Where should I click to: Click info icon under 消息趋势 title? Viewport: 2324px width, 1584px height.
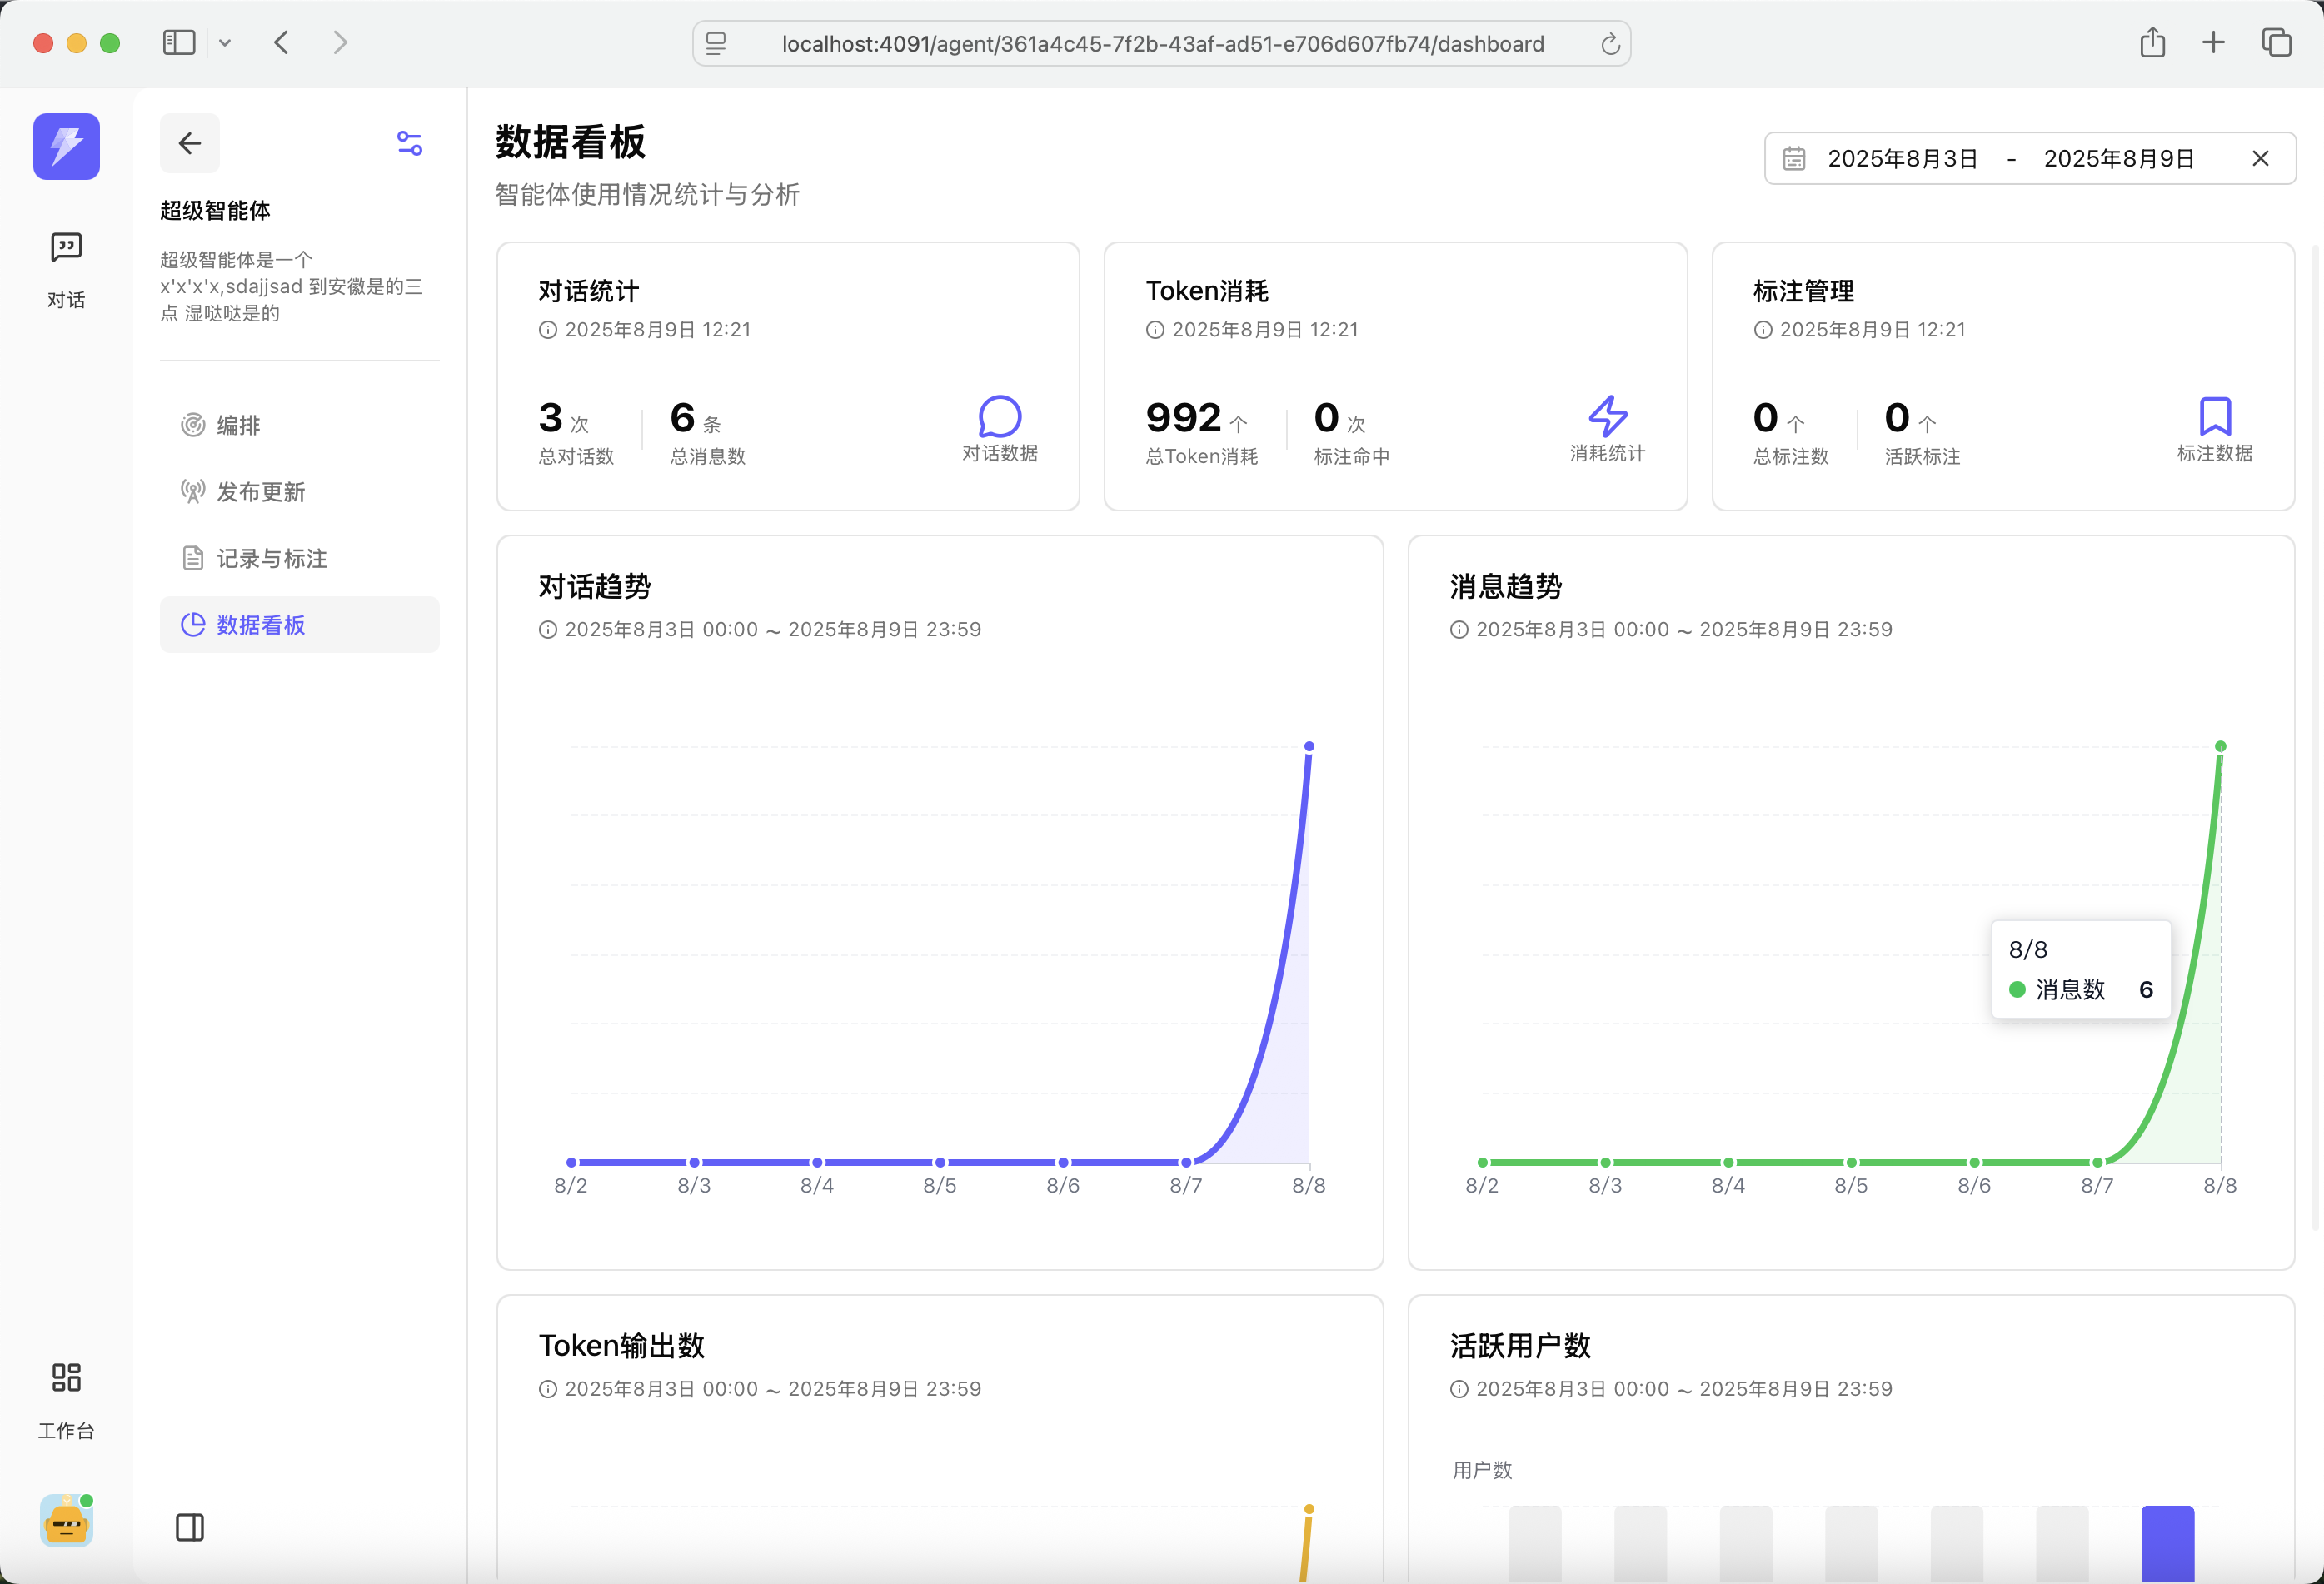(1459, 630)
